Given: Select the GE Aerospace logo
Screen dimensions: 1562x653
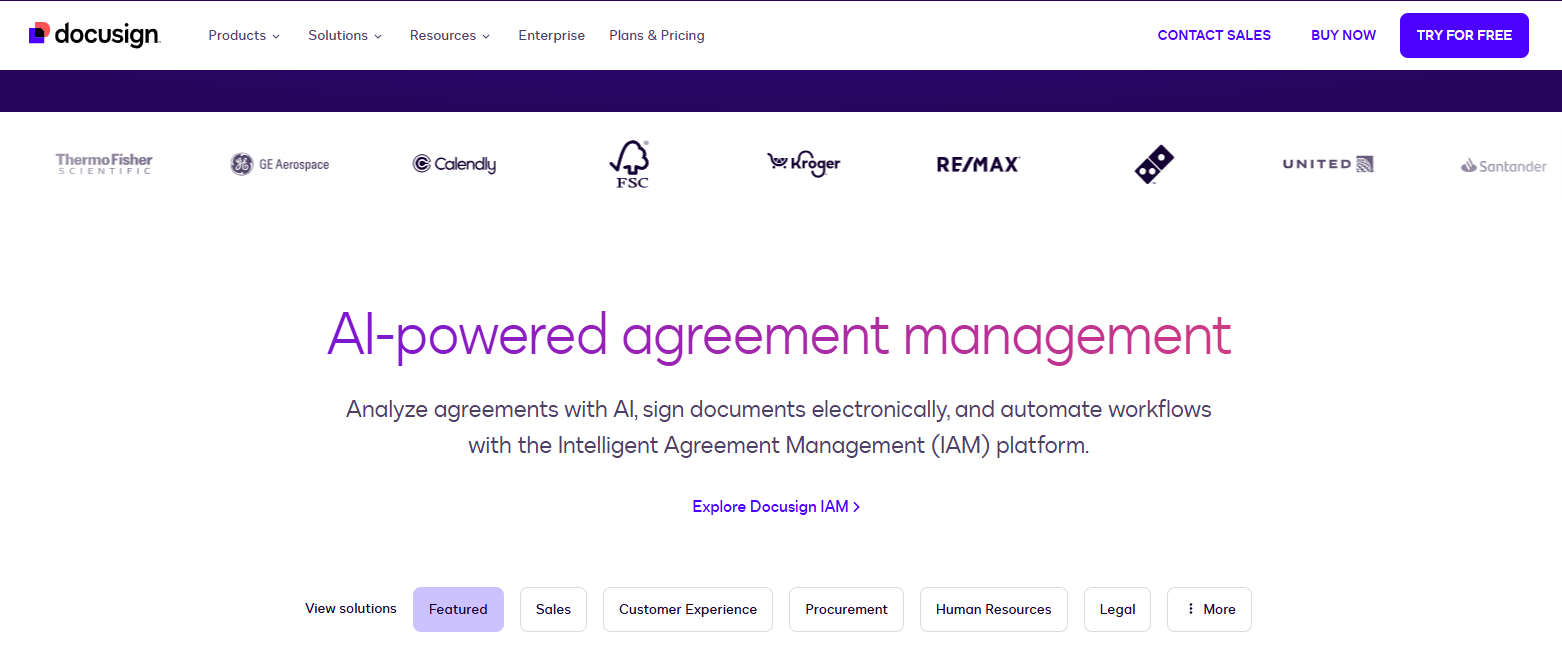Looking at the screenshot, I should [279, 163].
